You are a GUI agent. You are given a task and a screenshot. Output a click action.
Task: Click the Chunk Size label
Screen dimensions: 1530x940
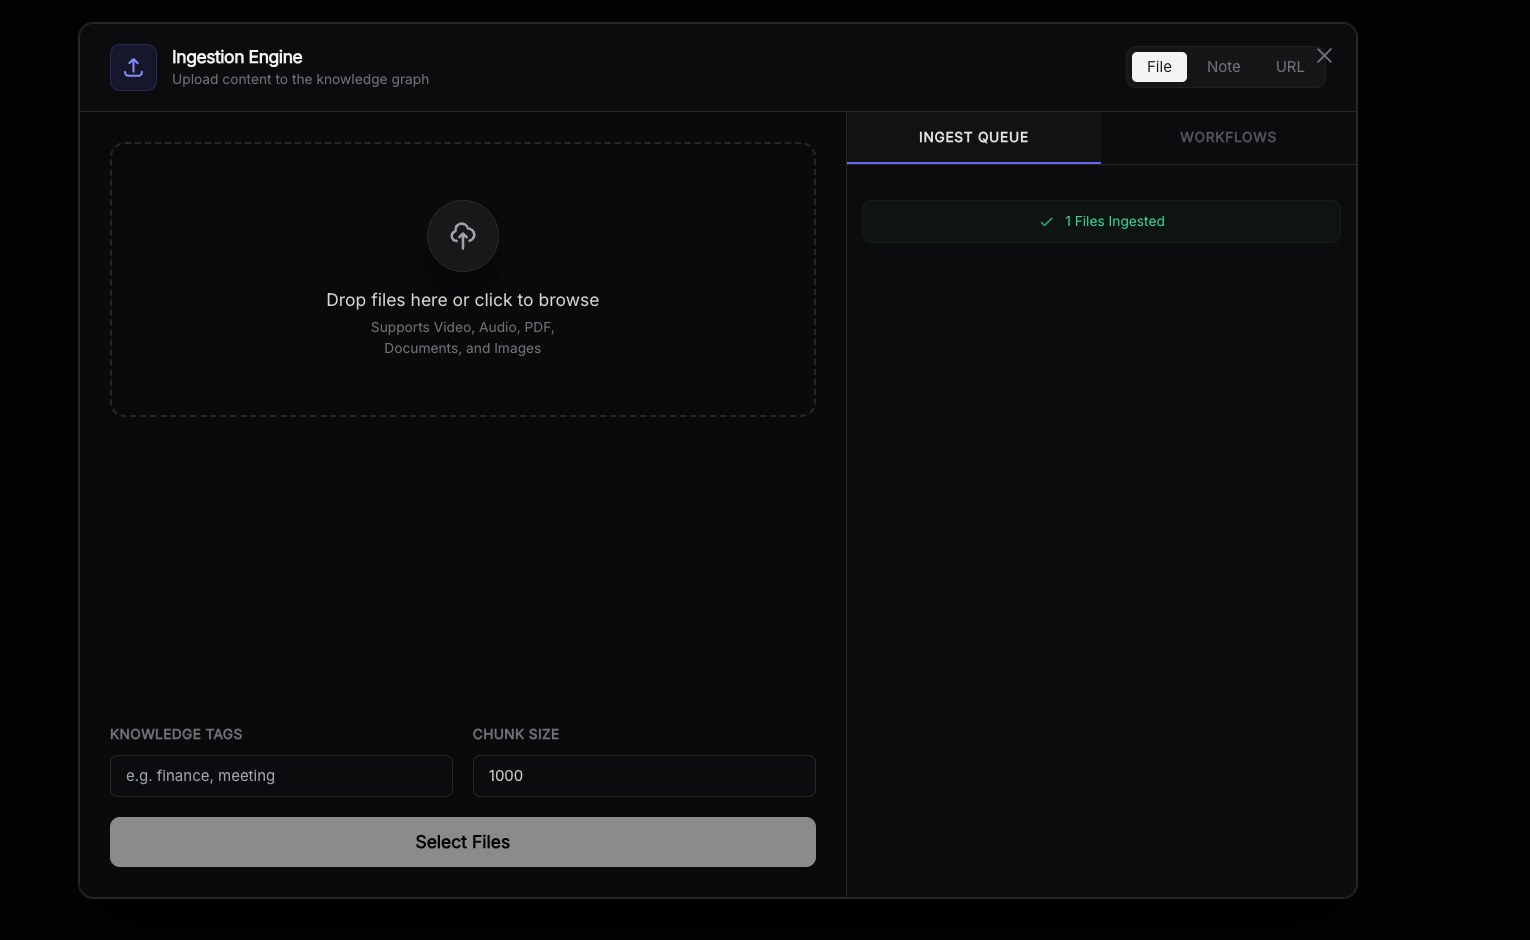[515, 734]
